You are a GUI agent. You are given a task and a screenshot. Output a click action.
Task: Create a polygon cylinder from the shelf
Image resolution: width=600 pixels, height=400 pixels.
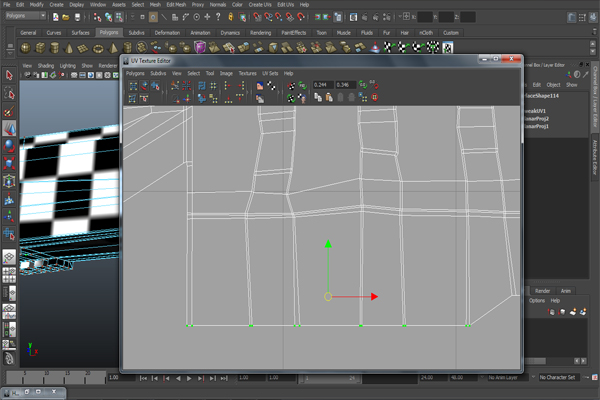[x=54, y=48]
